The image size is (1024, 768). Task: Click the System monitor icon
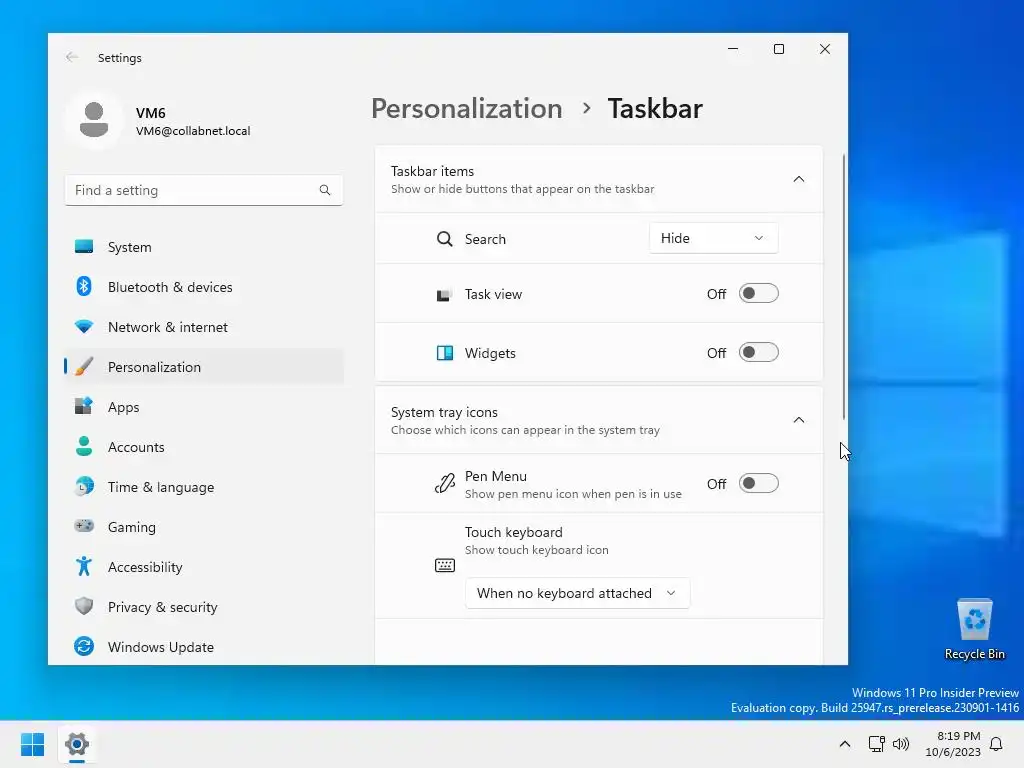click(x=84, y=247)
